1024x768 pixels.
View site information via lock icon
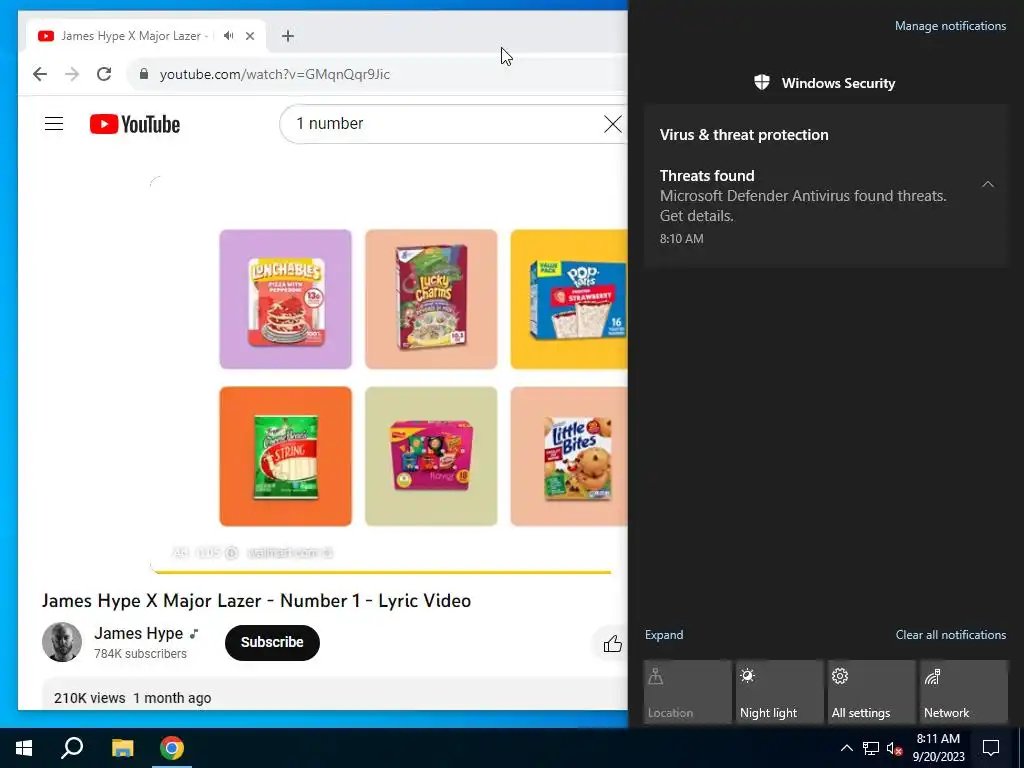pyautogui.click(x=144, y=74)
